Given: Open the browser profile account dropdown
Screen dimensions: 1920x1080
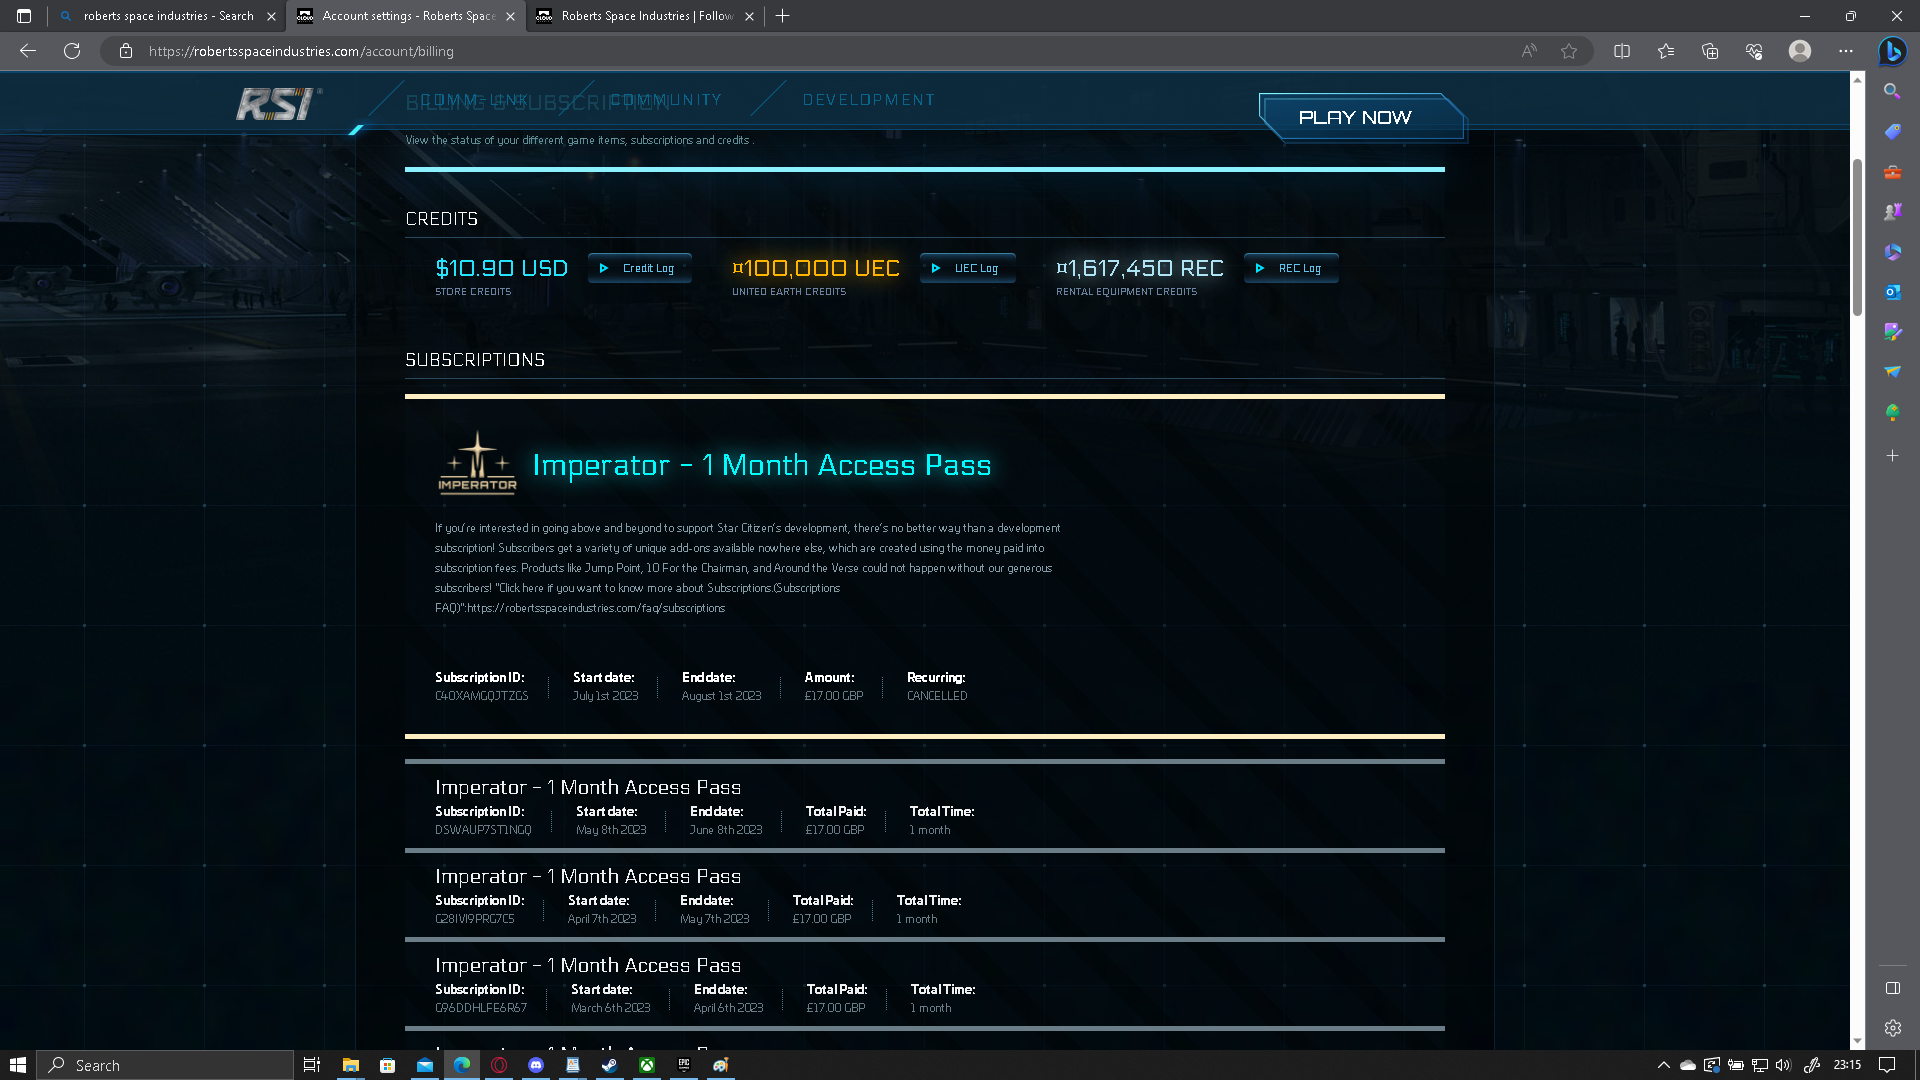Looking at the screenshot, I should [1799, 51].
